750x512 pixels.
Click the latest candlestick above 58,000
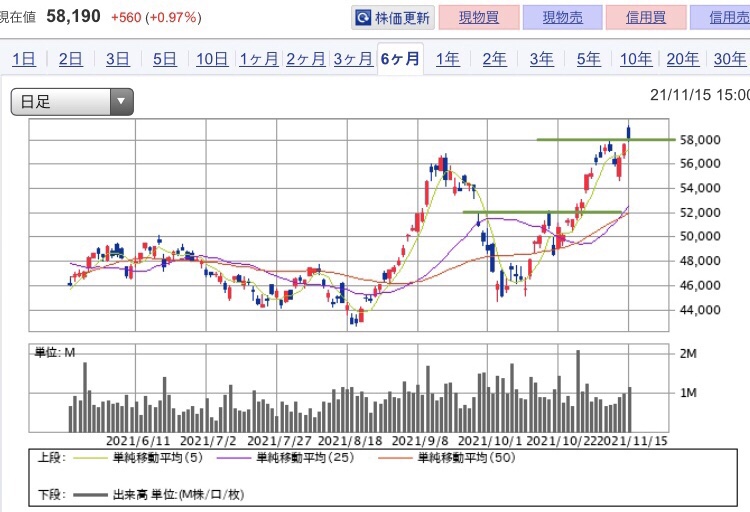tap(629, 132)
